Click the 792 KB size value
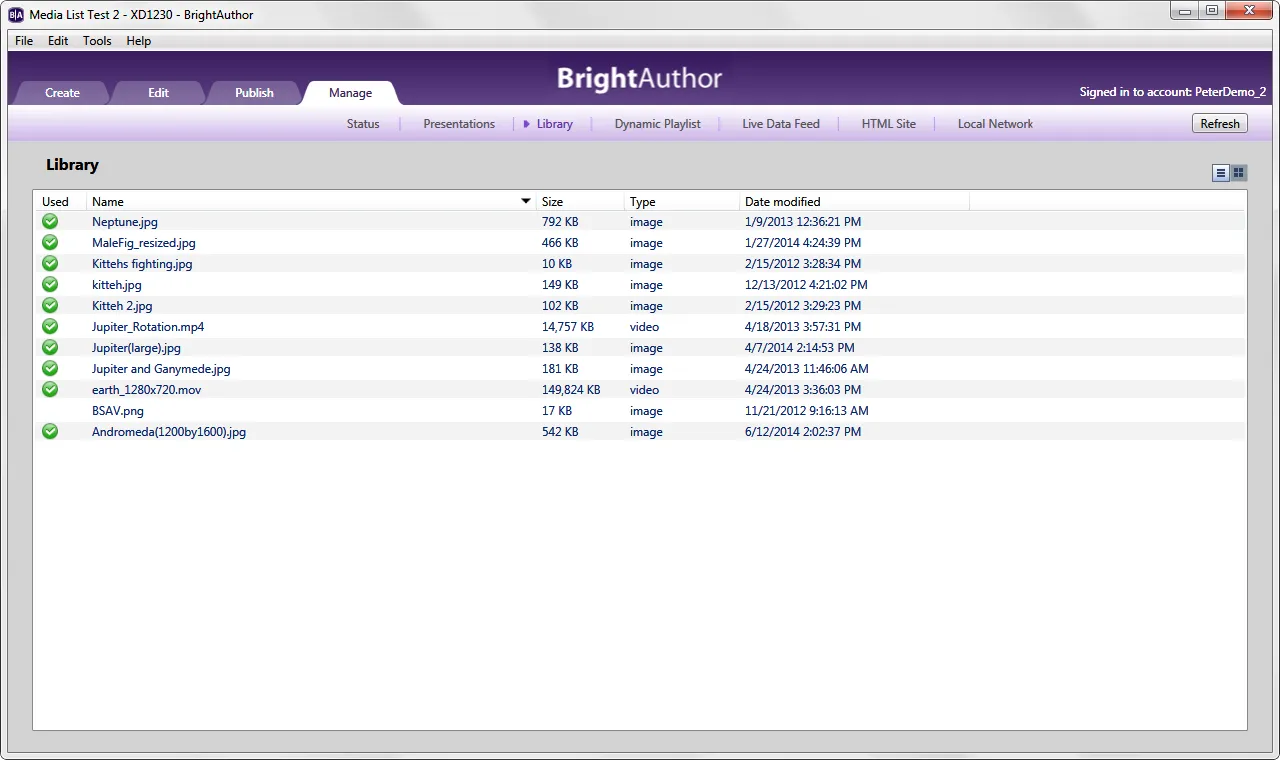This screenshot has width=1280, height=760. [560, 222]
